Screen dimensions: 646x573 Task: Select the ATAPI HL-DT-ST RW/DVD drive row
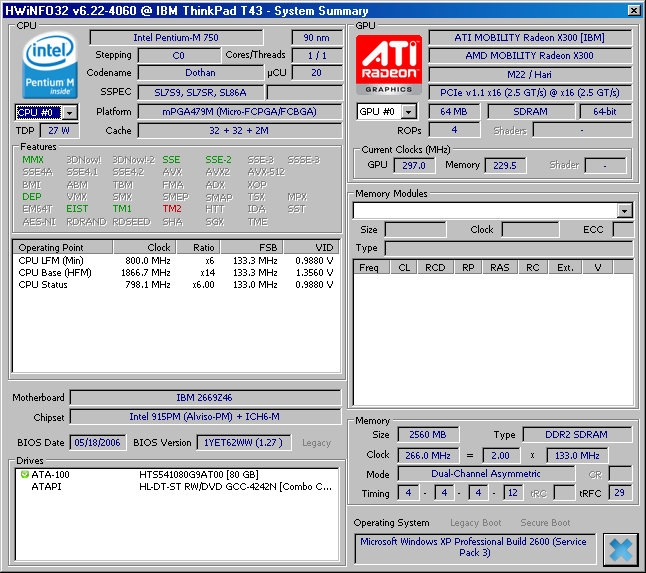176,487
